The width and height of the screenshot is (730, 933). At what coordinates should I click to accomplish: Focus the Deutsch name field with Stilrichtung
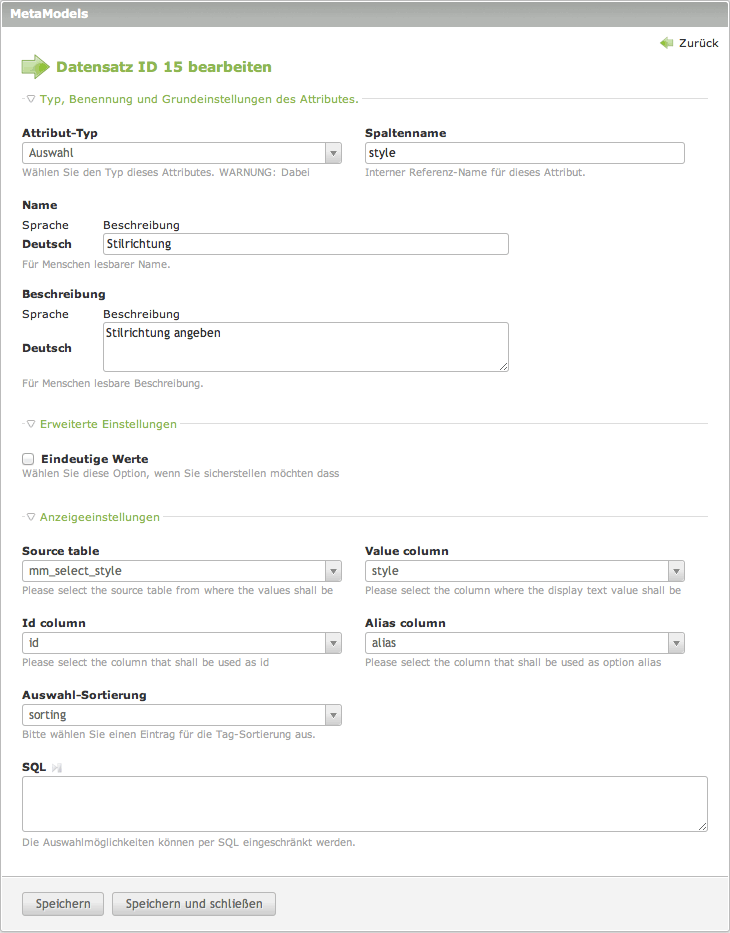click(x=305, y=244)
